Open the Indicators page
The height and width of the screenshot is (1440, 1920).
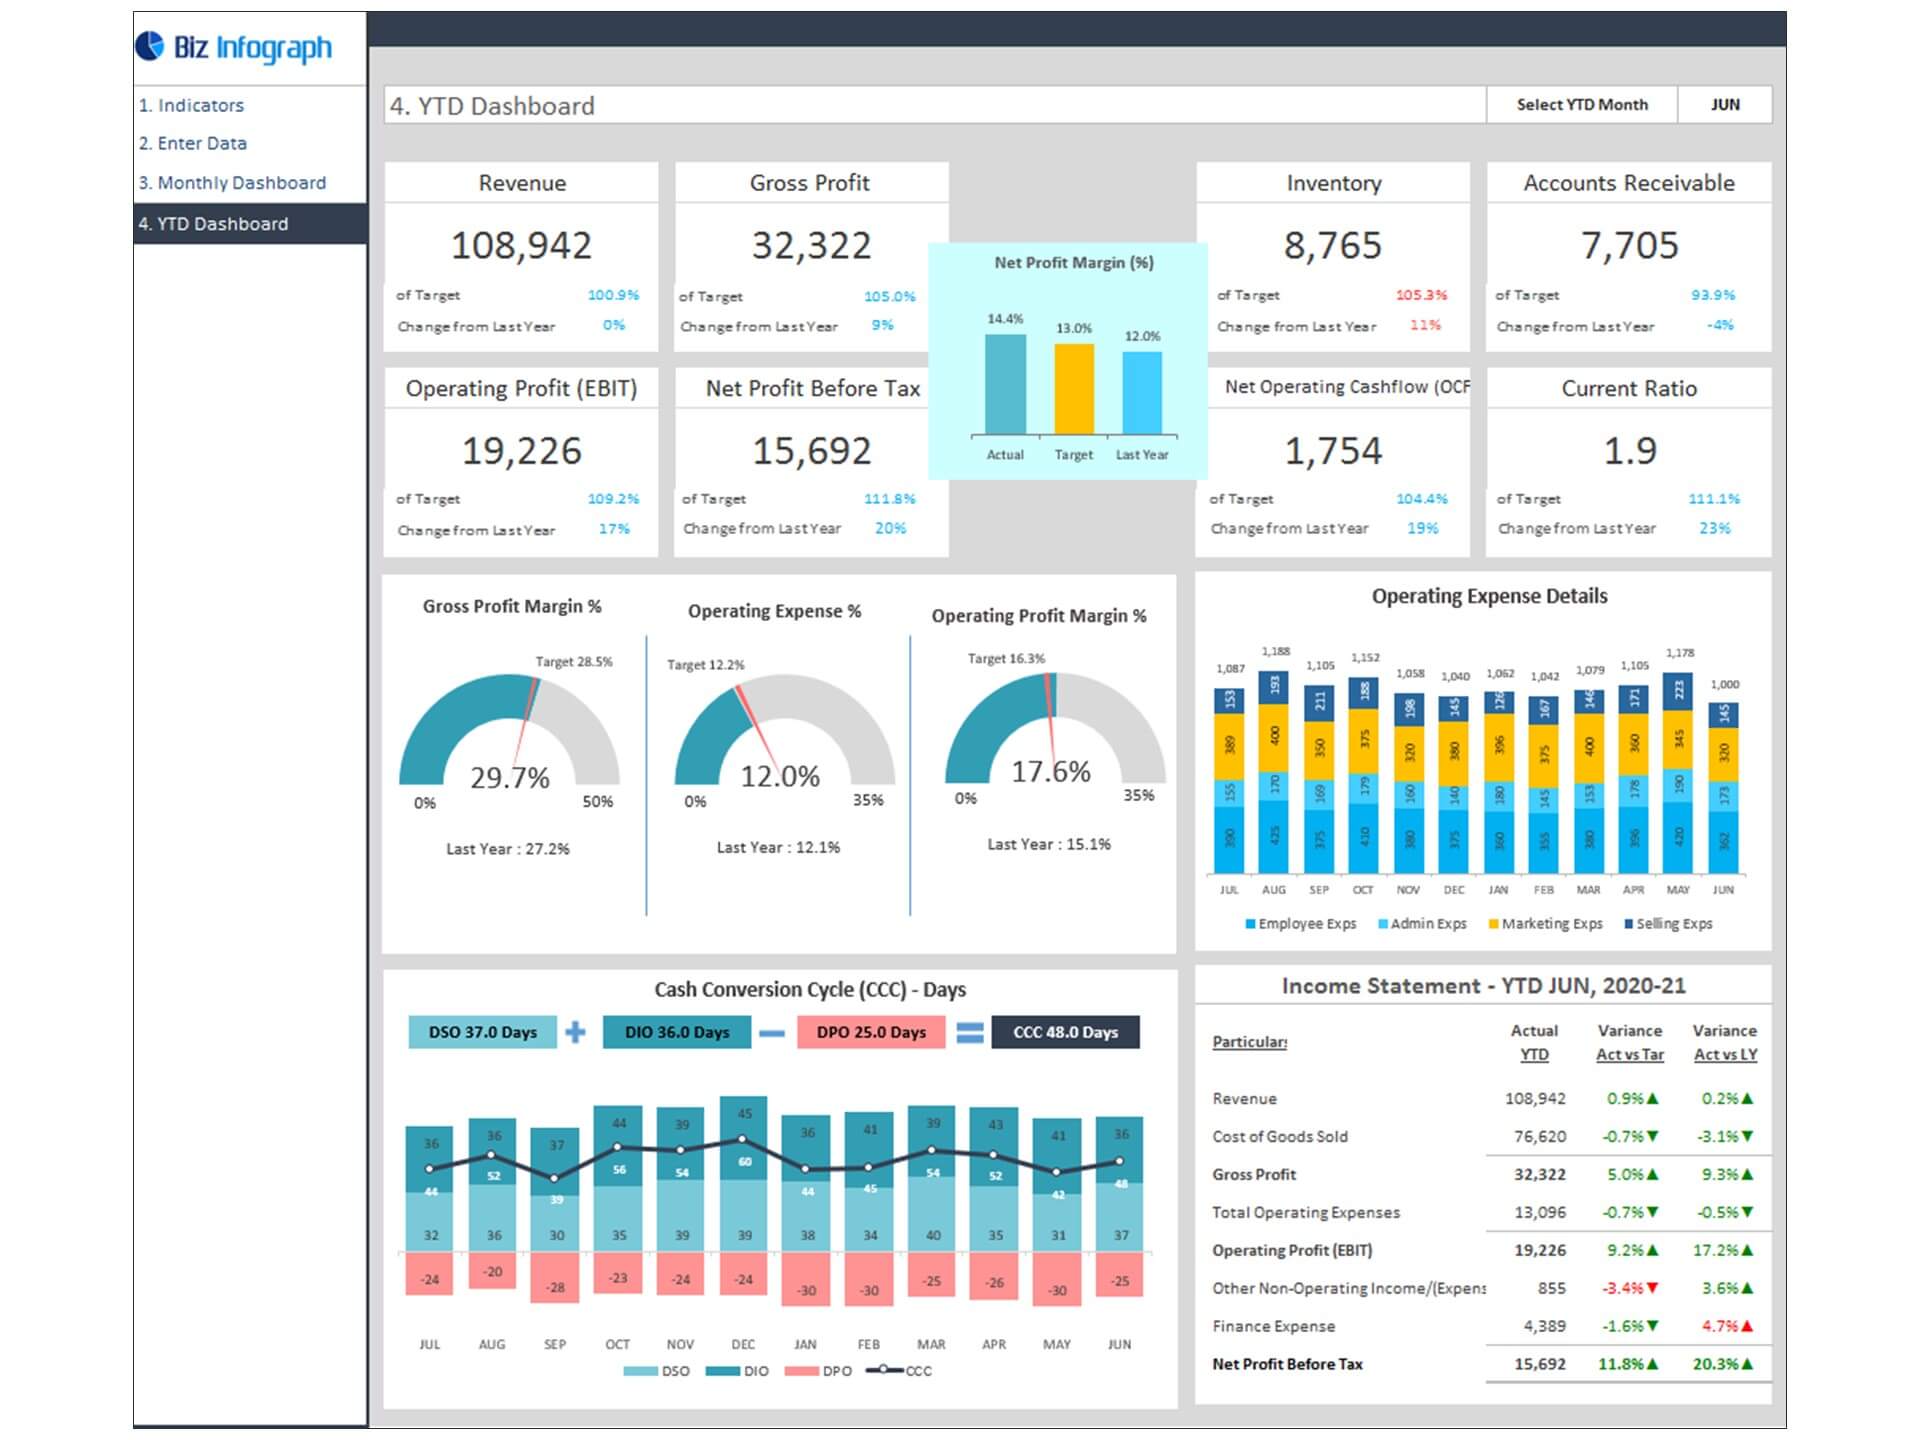[192, 105]
